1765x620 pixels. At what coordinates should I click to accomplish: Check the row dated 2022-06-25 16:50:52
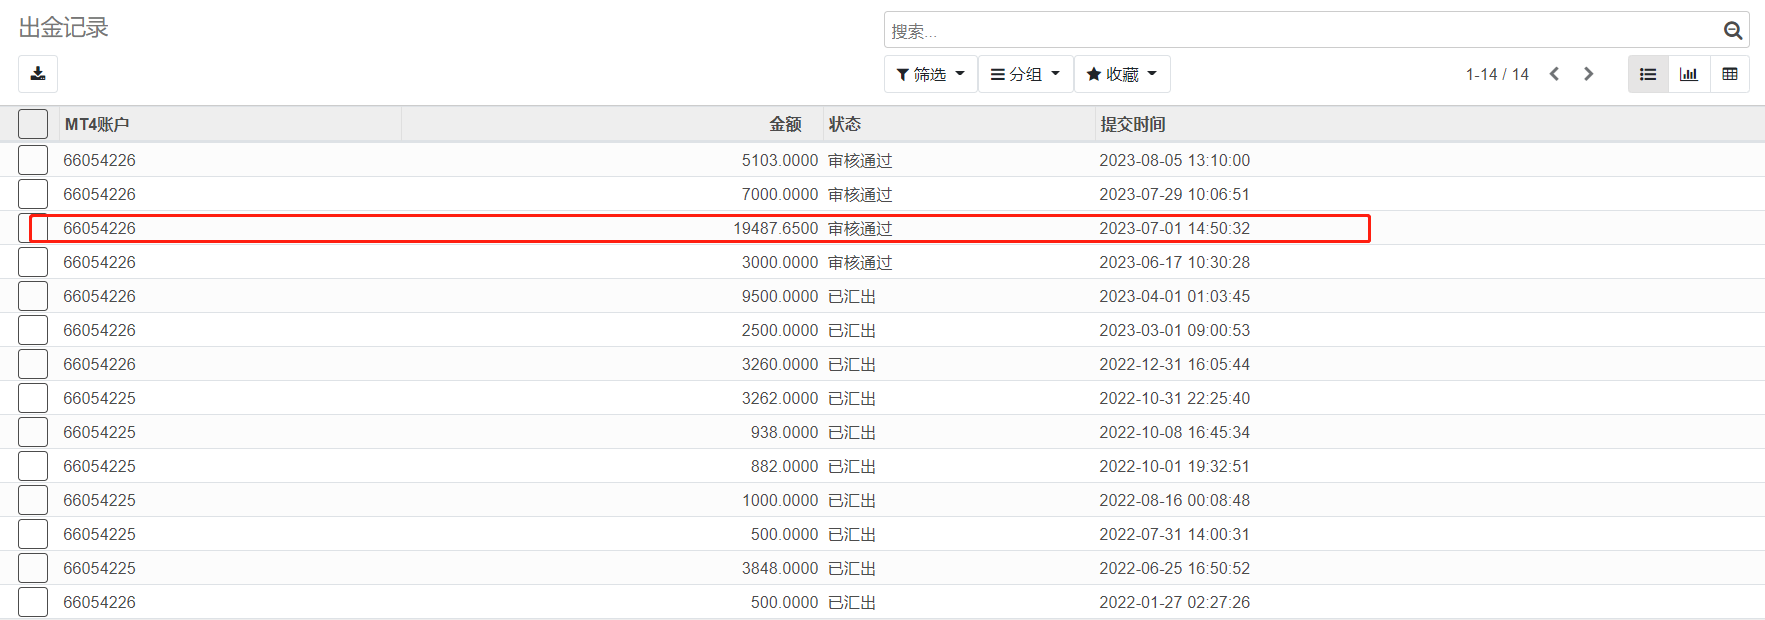point(33,568)
